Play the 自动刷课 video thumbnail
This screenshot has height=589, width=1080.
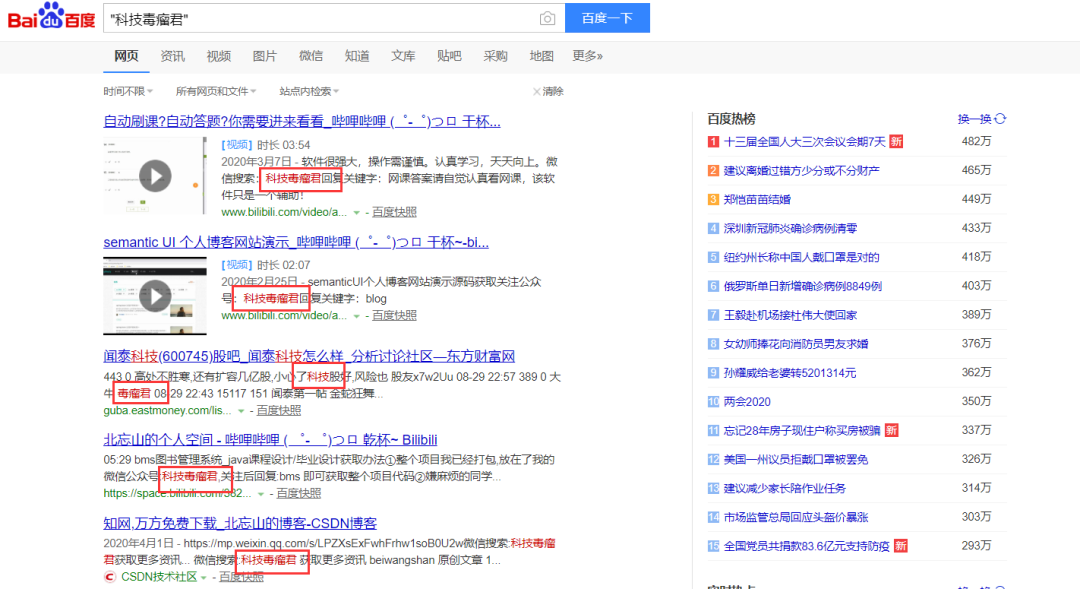point(155,176)
